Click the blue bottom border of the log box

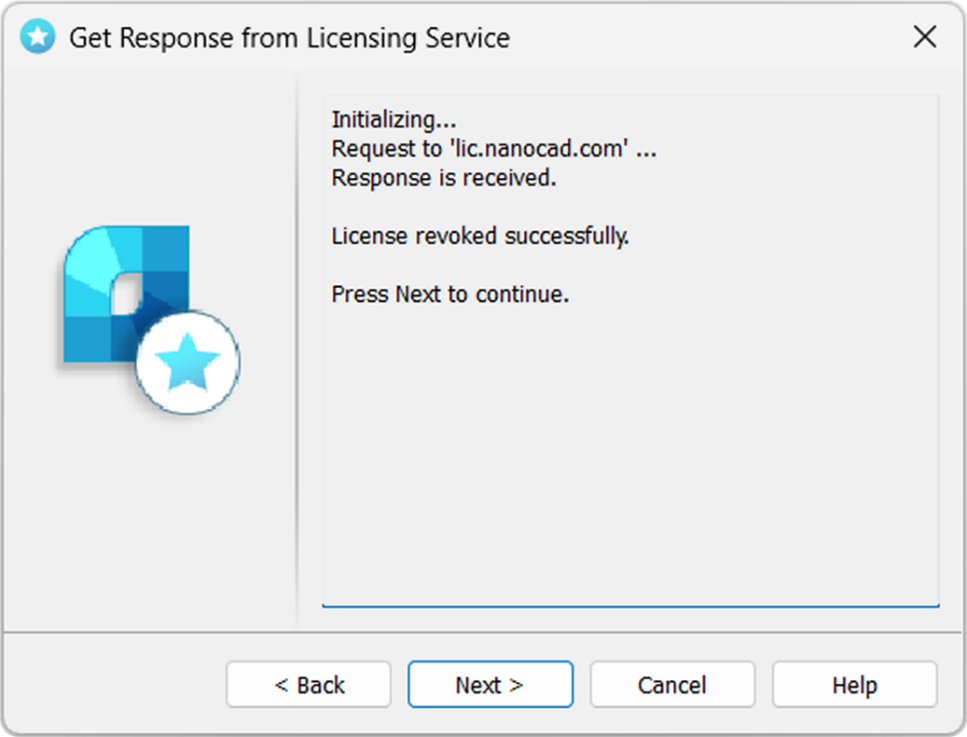pyautogui.click(x=630, y=606)
